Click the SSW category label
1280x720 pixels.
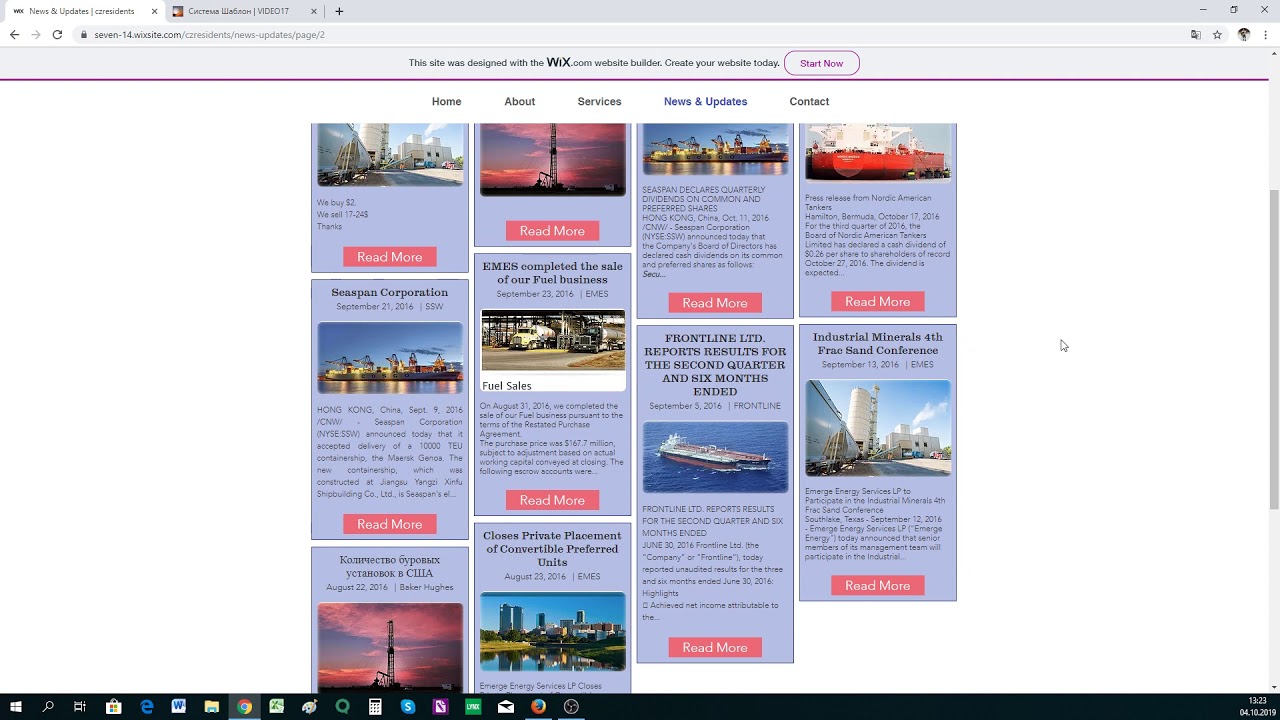click(434, 307)
